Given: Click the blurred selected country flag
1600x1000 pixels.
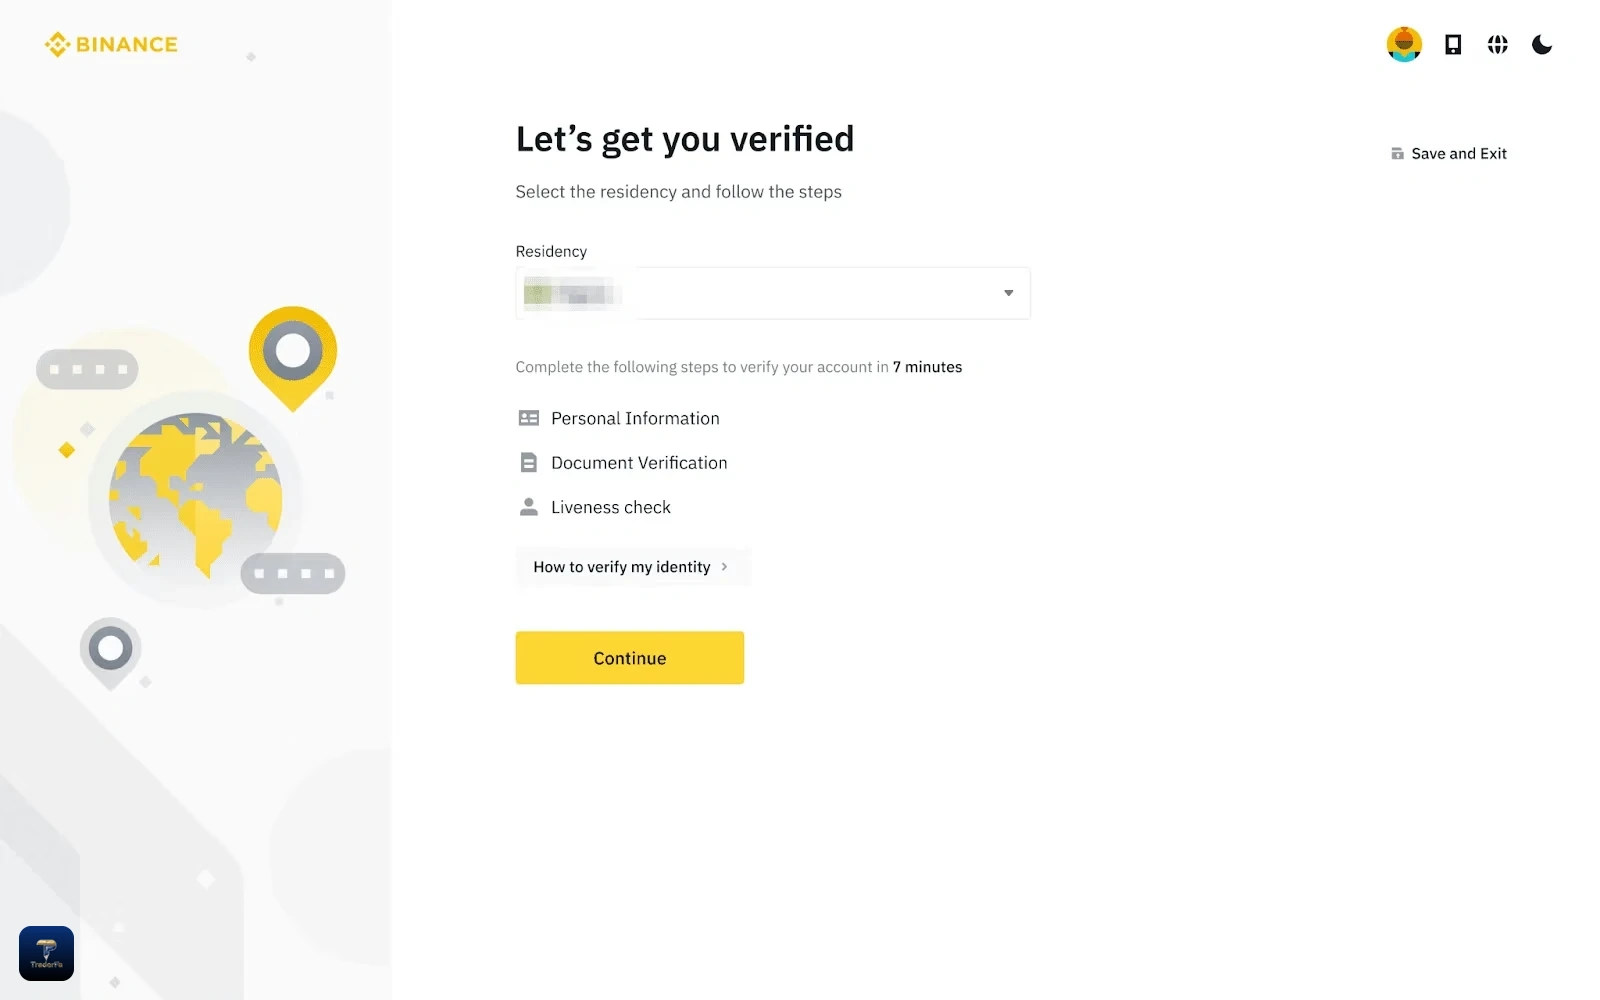Looking at the screenshot, I should click(538, 294).
